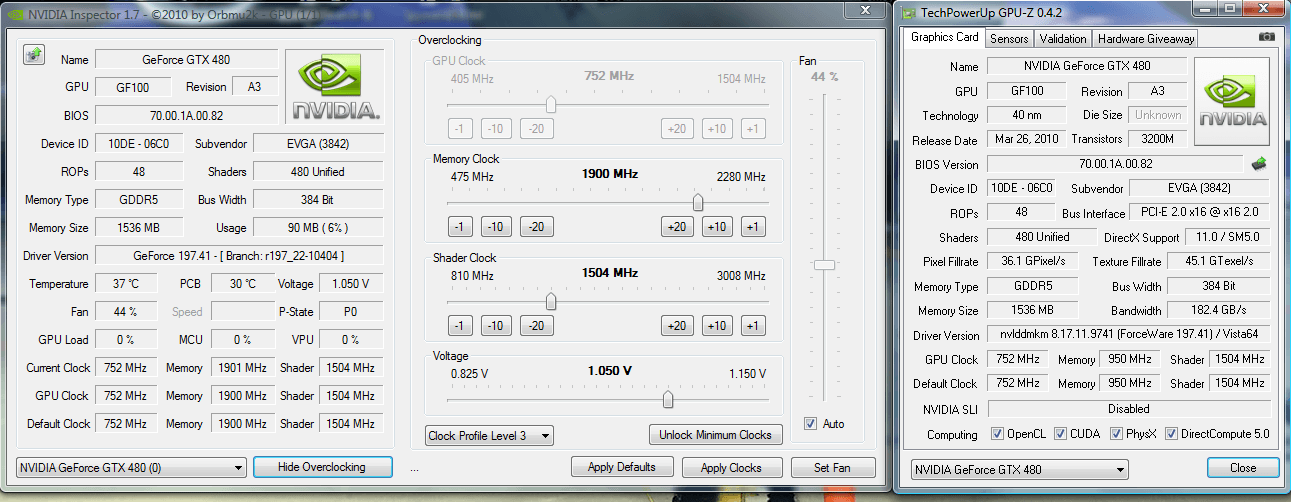Click the Set Fan button
Screen dimensions: 1291x502
point(832,467)
